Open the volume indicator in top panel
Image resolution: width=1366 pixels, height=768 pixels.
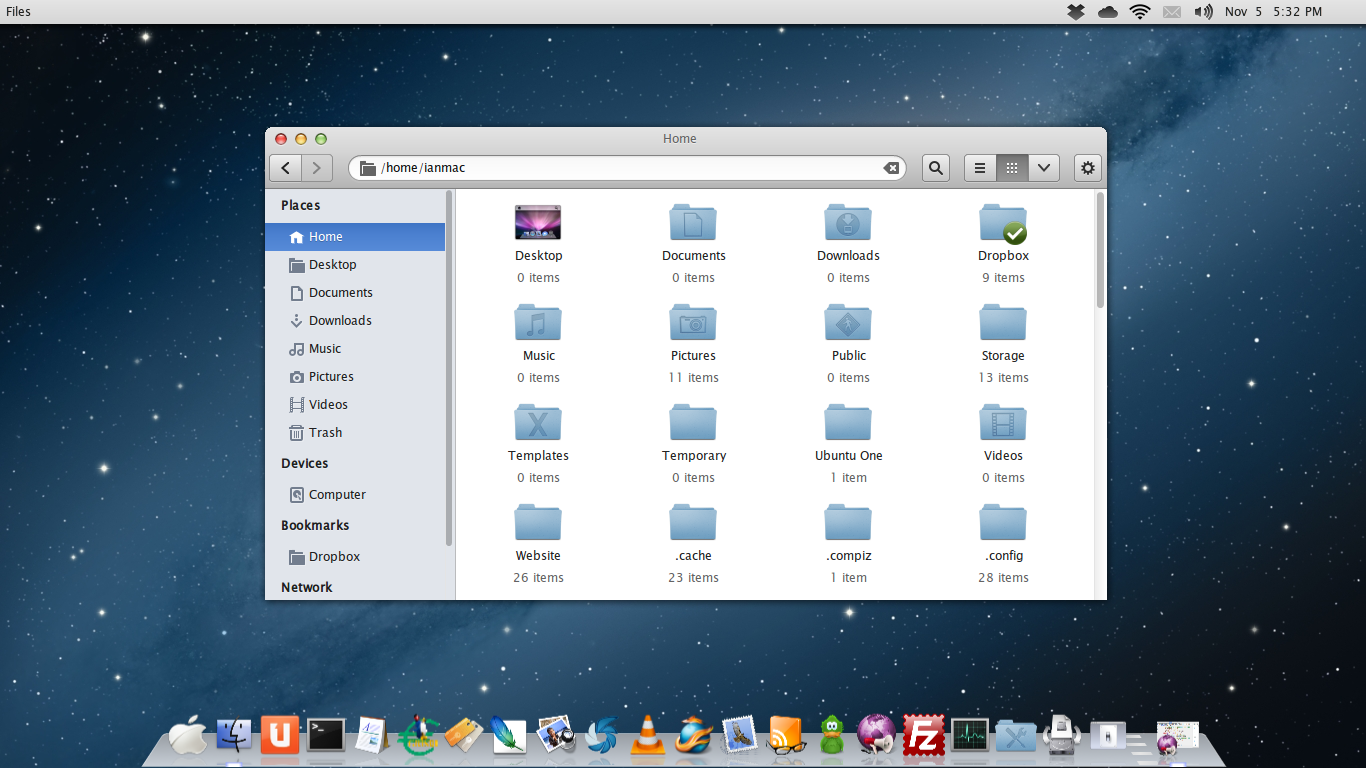point(1203,12)
